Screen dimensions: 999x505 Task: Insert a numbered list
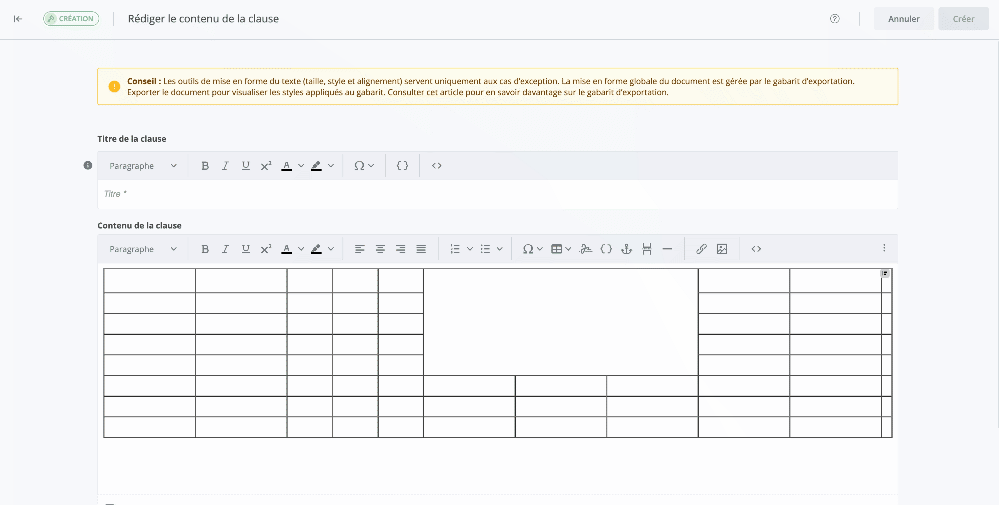point(455,249)
